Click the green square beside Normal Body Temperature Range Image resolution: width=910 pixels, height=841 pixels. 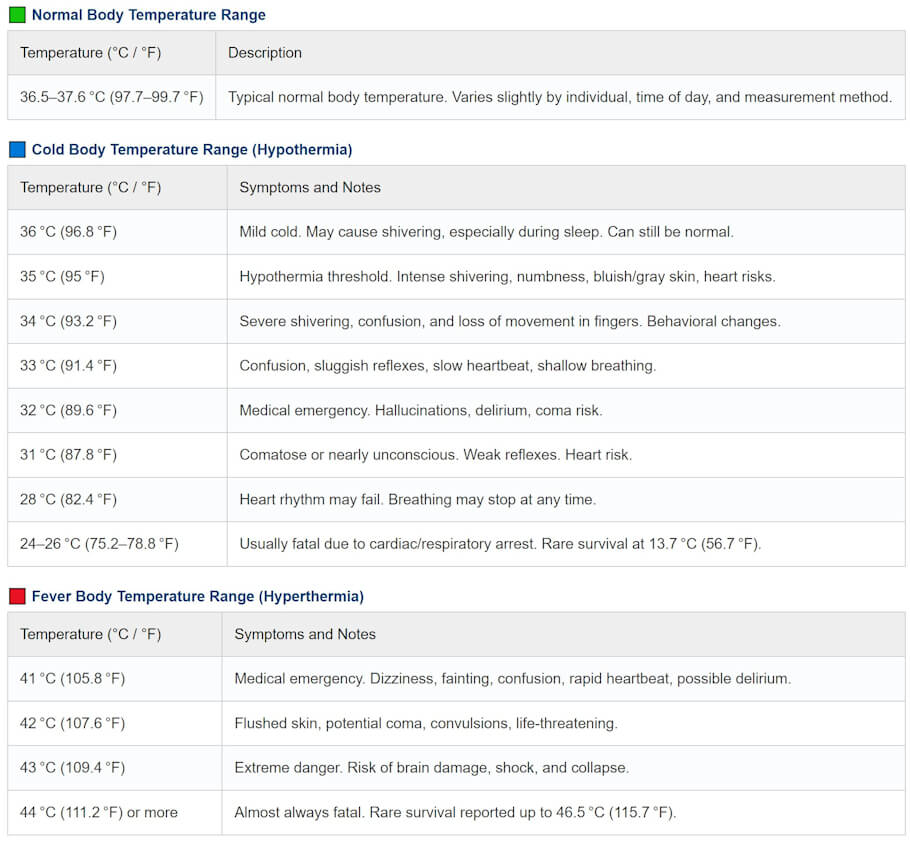point(17,15)
